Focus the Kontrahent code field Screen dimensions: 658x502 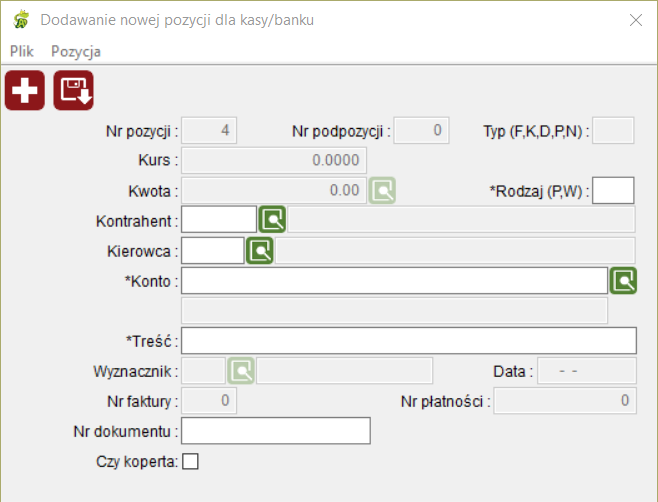pos(219,219)
